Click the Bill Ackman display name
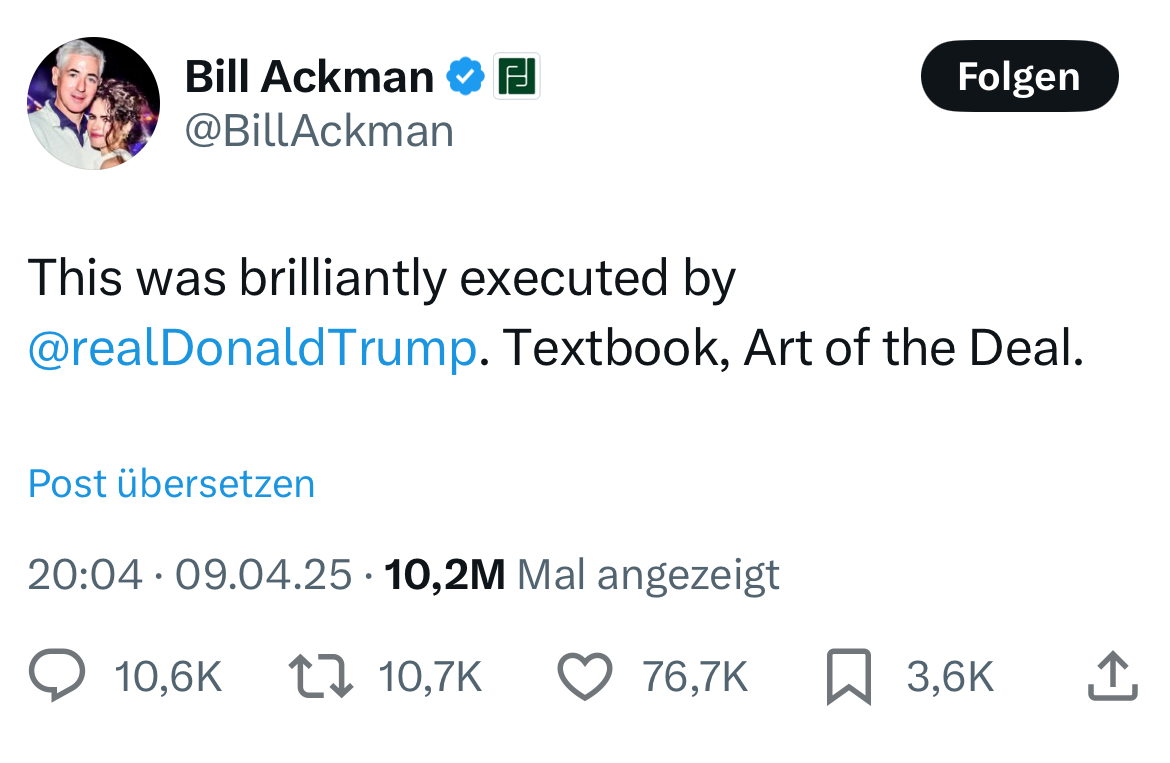Image resolution: width=1170 pixels, height=763 pixels. coord(309,77)
